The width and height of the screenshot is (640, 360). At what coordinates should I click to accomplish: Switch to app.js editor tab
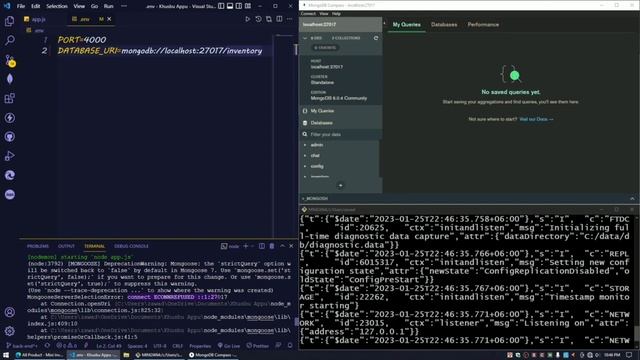(x=39, y=19)
